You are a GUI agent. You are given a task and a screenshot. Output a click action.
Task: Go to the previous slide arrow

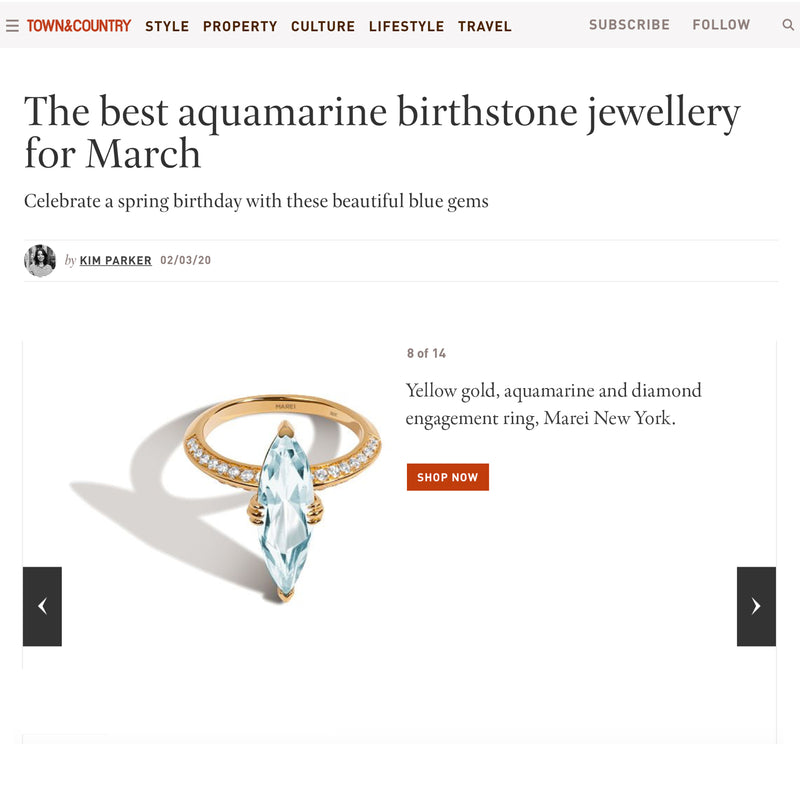click(42, 606)
